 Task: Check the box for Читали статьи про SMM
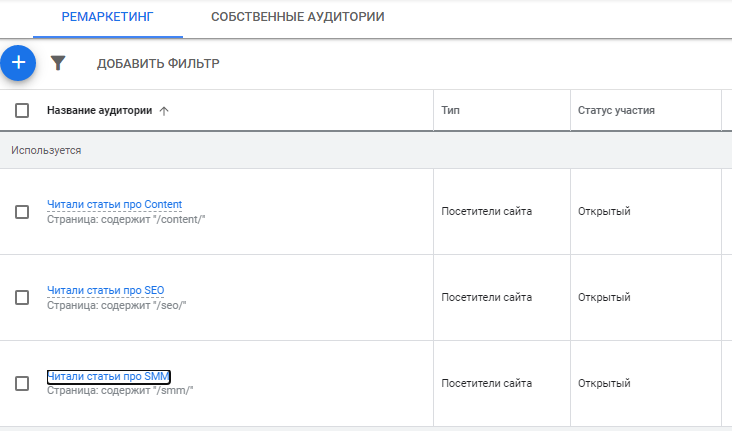pyautogui.click(x=22, y=383)
